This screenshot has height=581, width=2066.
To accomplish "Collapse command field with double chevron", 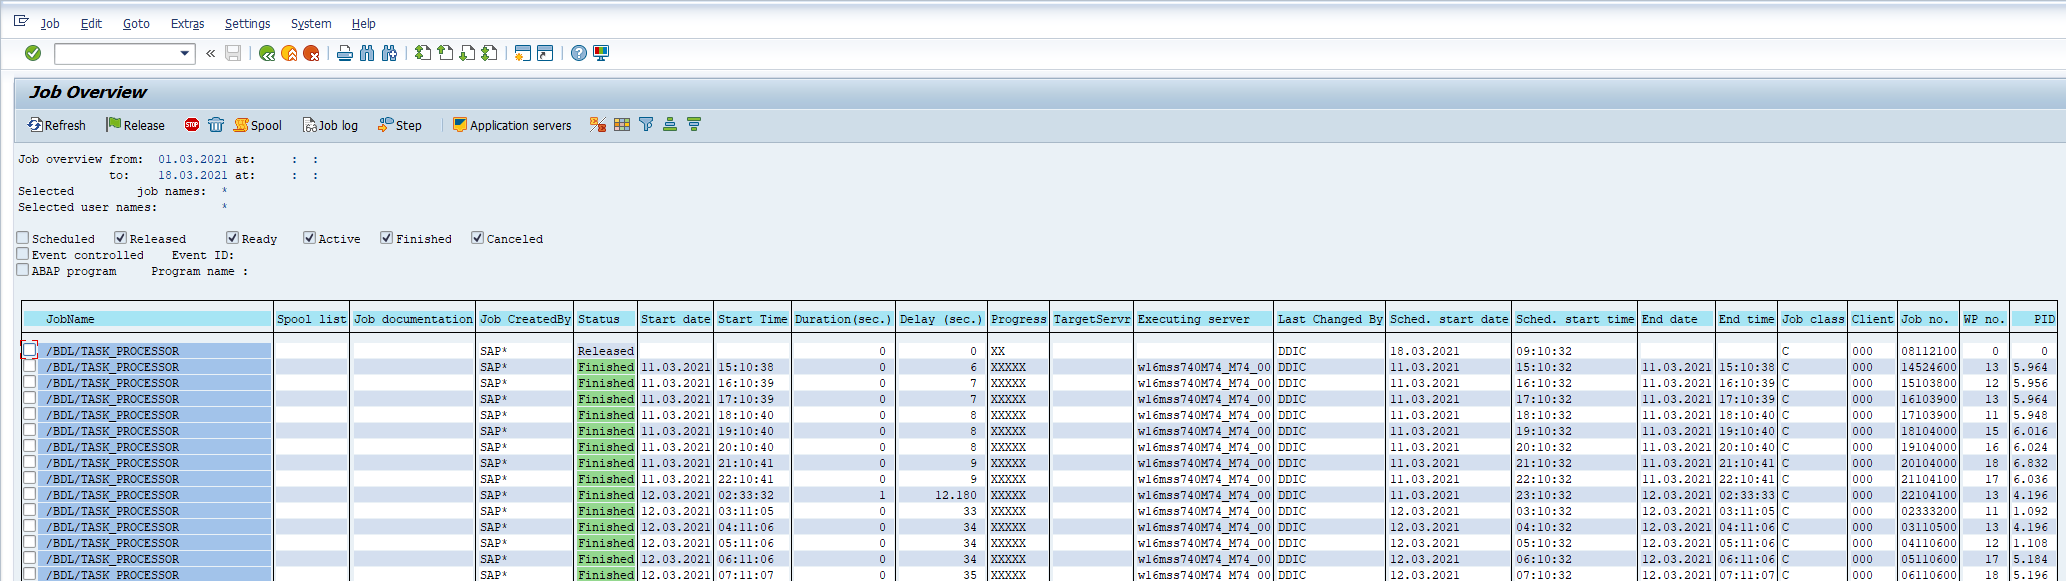I will [211, 53].
